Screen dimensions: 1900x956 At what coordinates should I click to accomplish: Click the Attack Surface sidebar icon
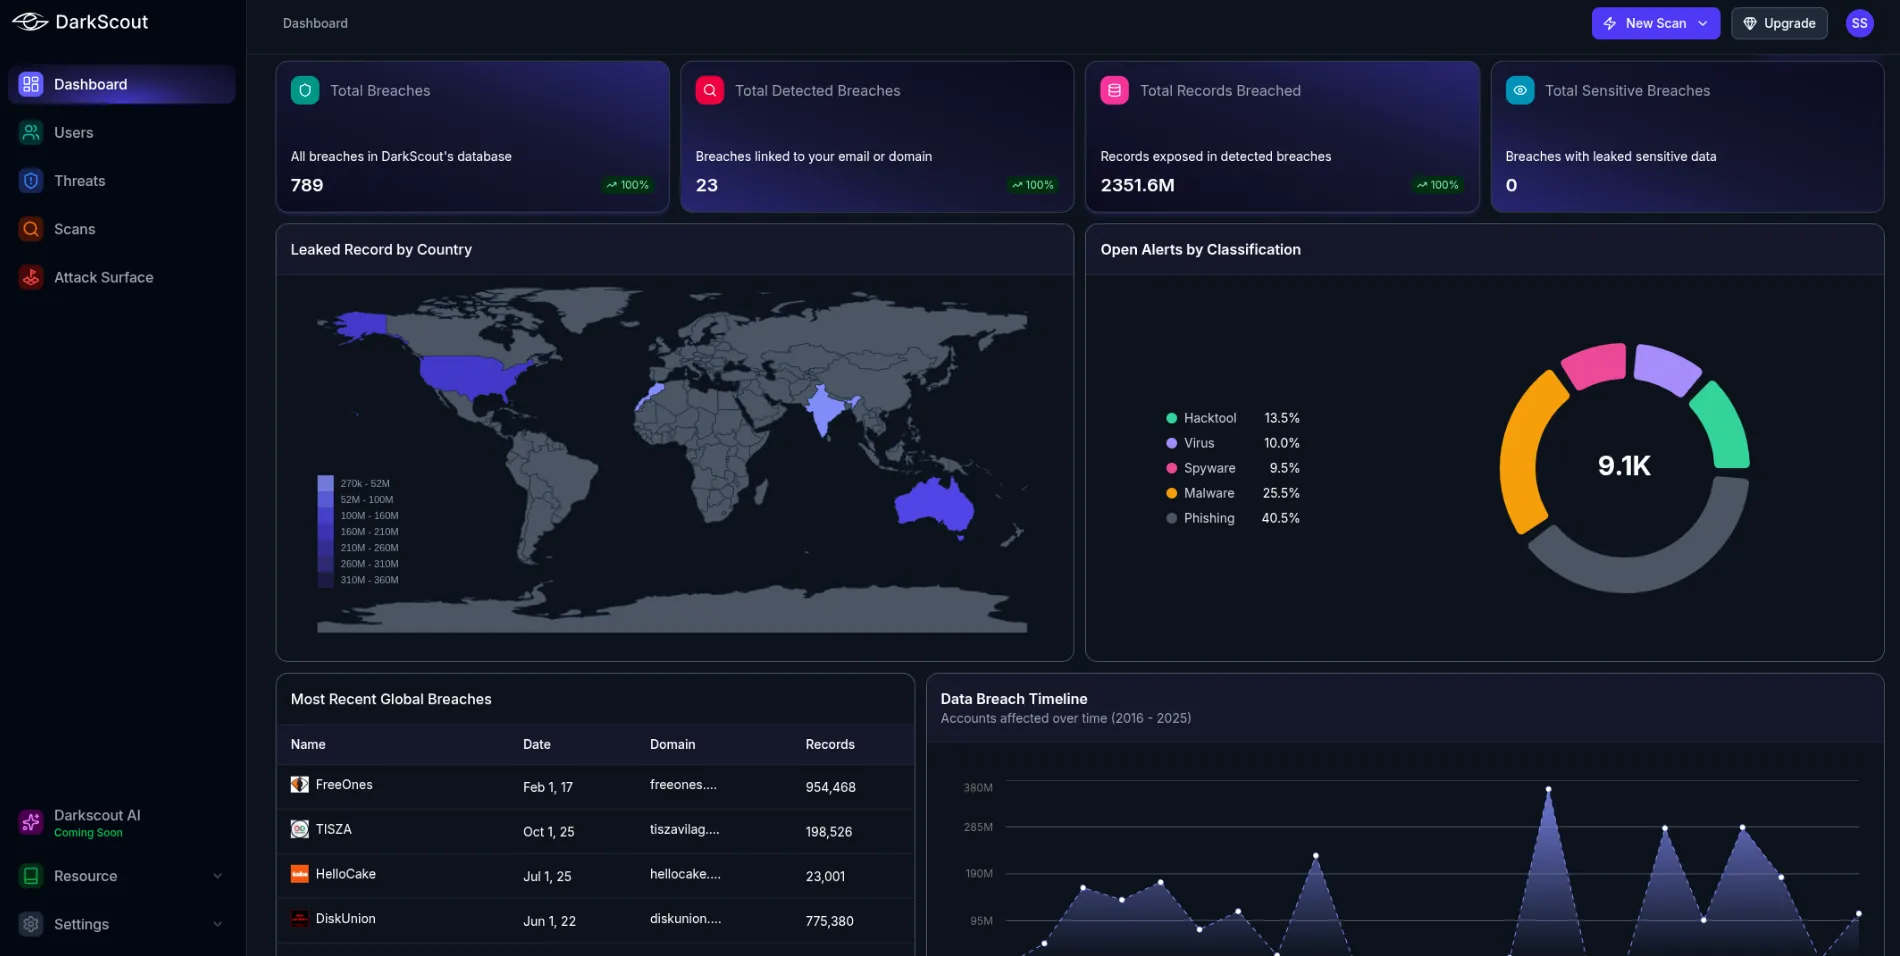(31, 277)
